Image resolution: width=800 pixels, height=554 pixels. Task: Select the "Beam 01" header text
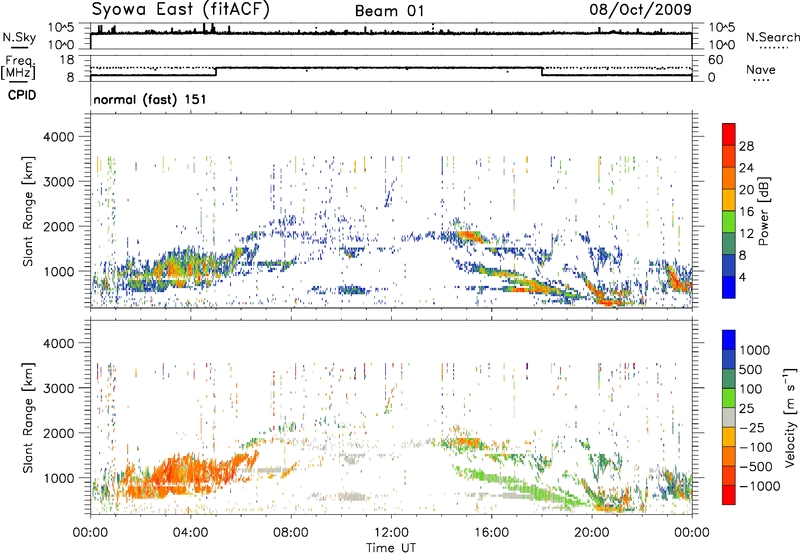(x=389, y=11)
